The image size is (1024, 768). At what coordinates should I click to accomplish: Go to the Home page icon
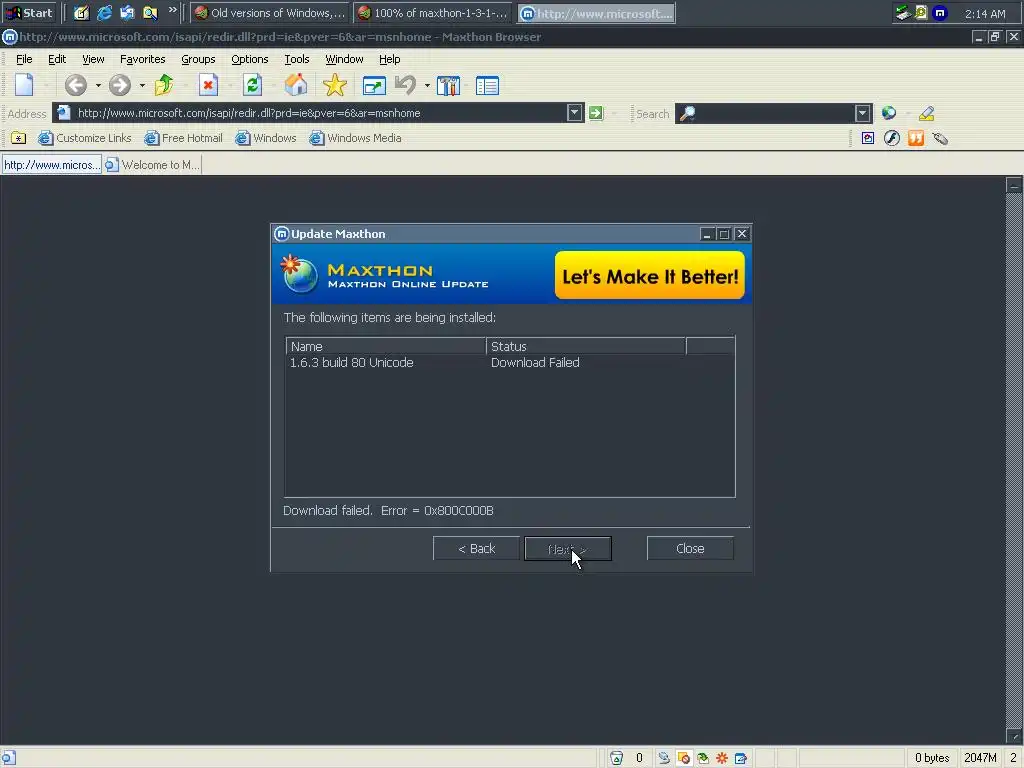[296, 85]
